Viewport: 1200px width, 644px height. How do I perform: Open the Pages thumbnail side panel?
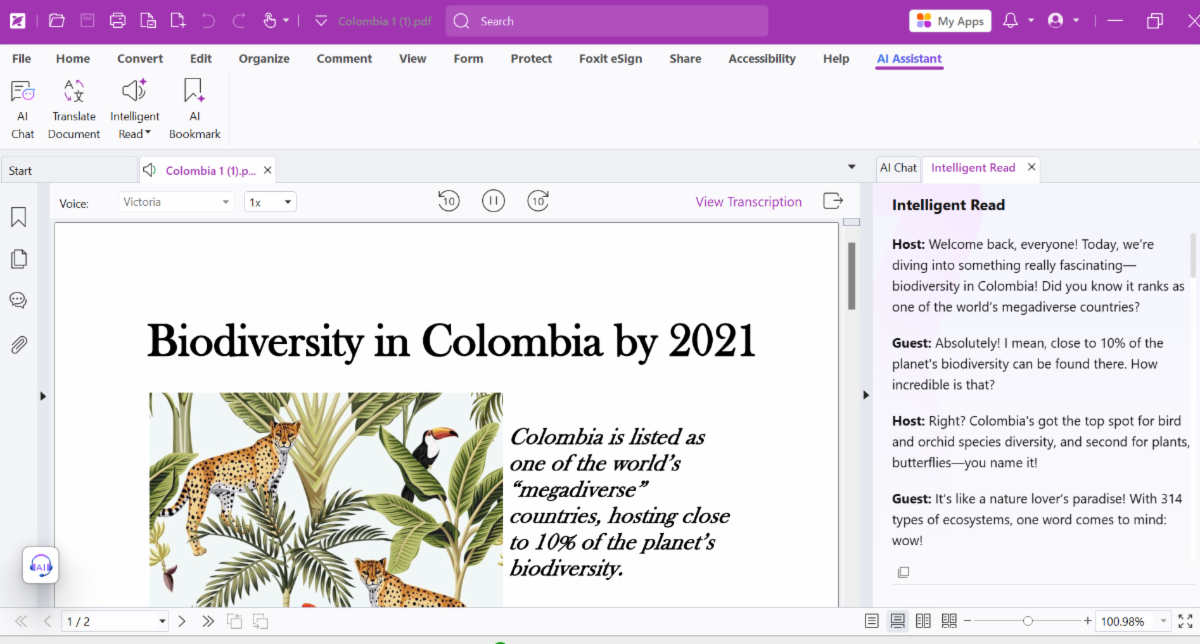tap(18, 259)
